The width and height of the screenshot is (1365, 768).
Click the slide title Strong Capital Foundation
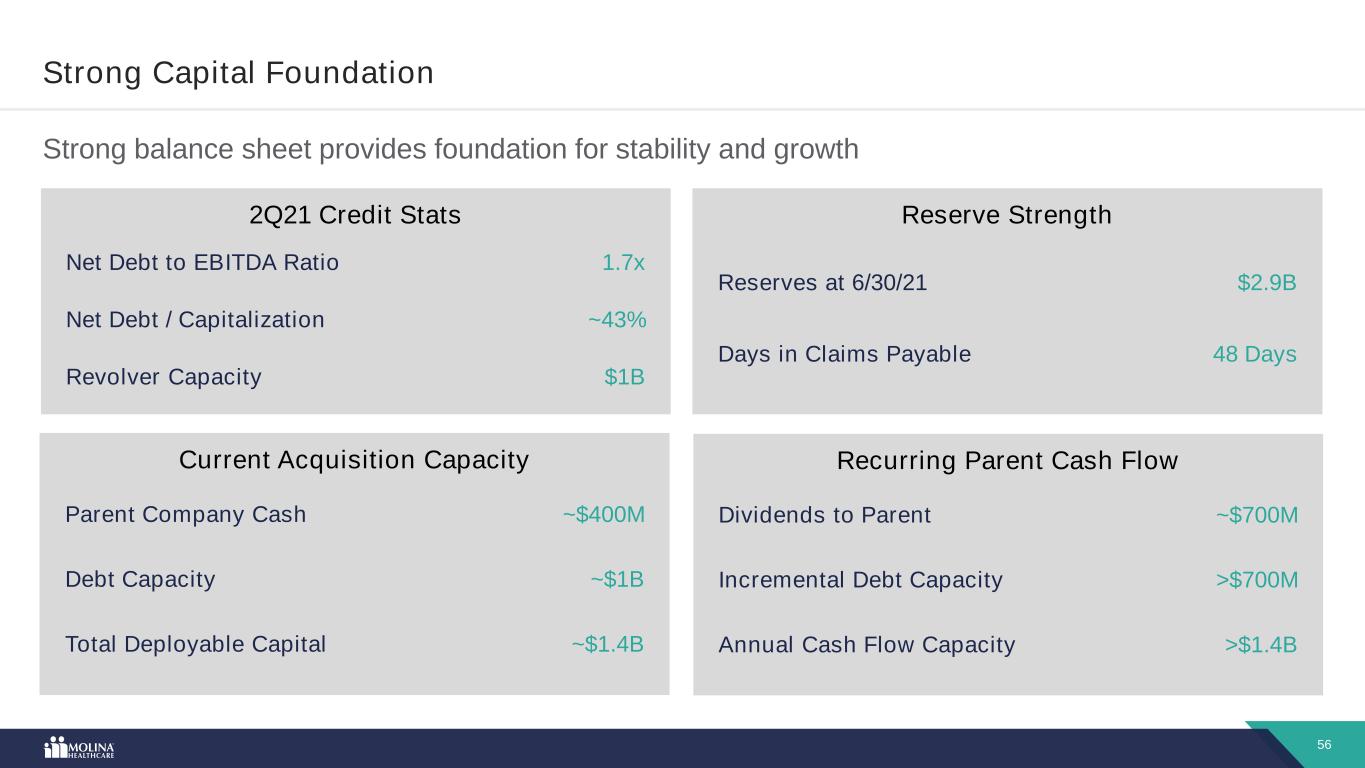[238, 73]
